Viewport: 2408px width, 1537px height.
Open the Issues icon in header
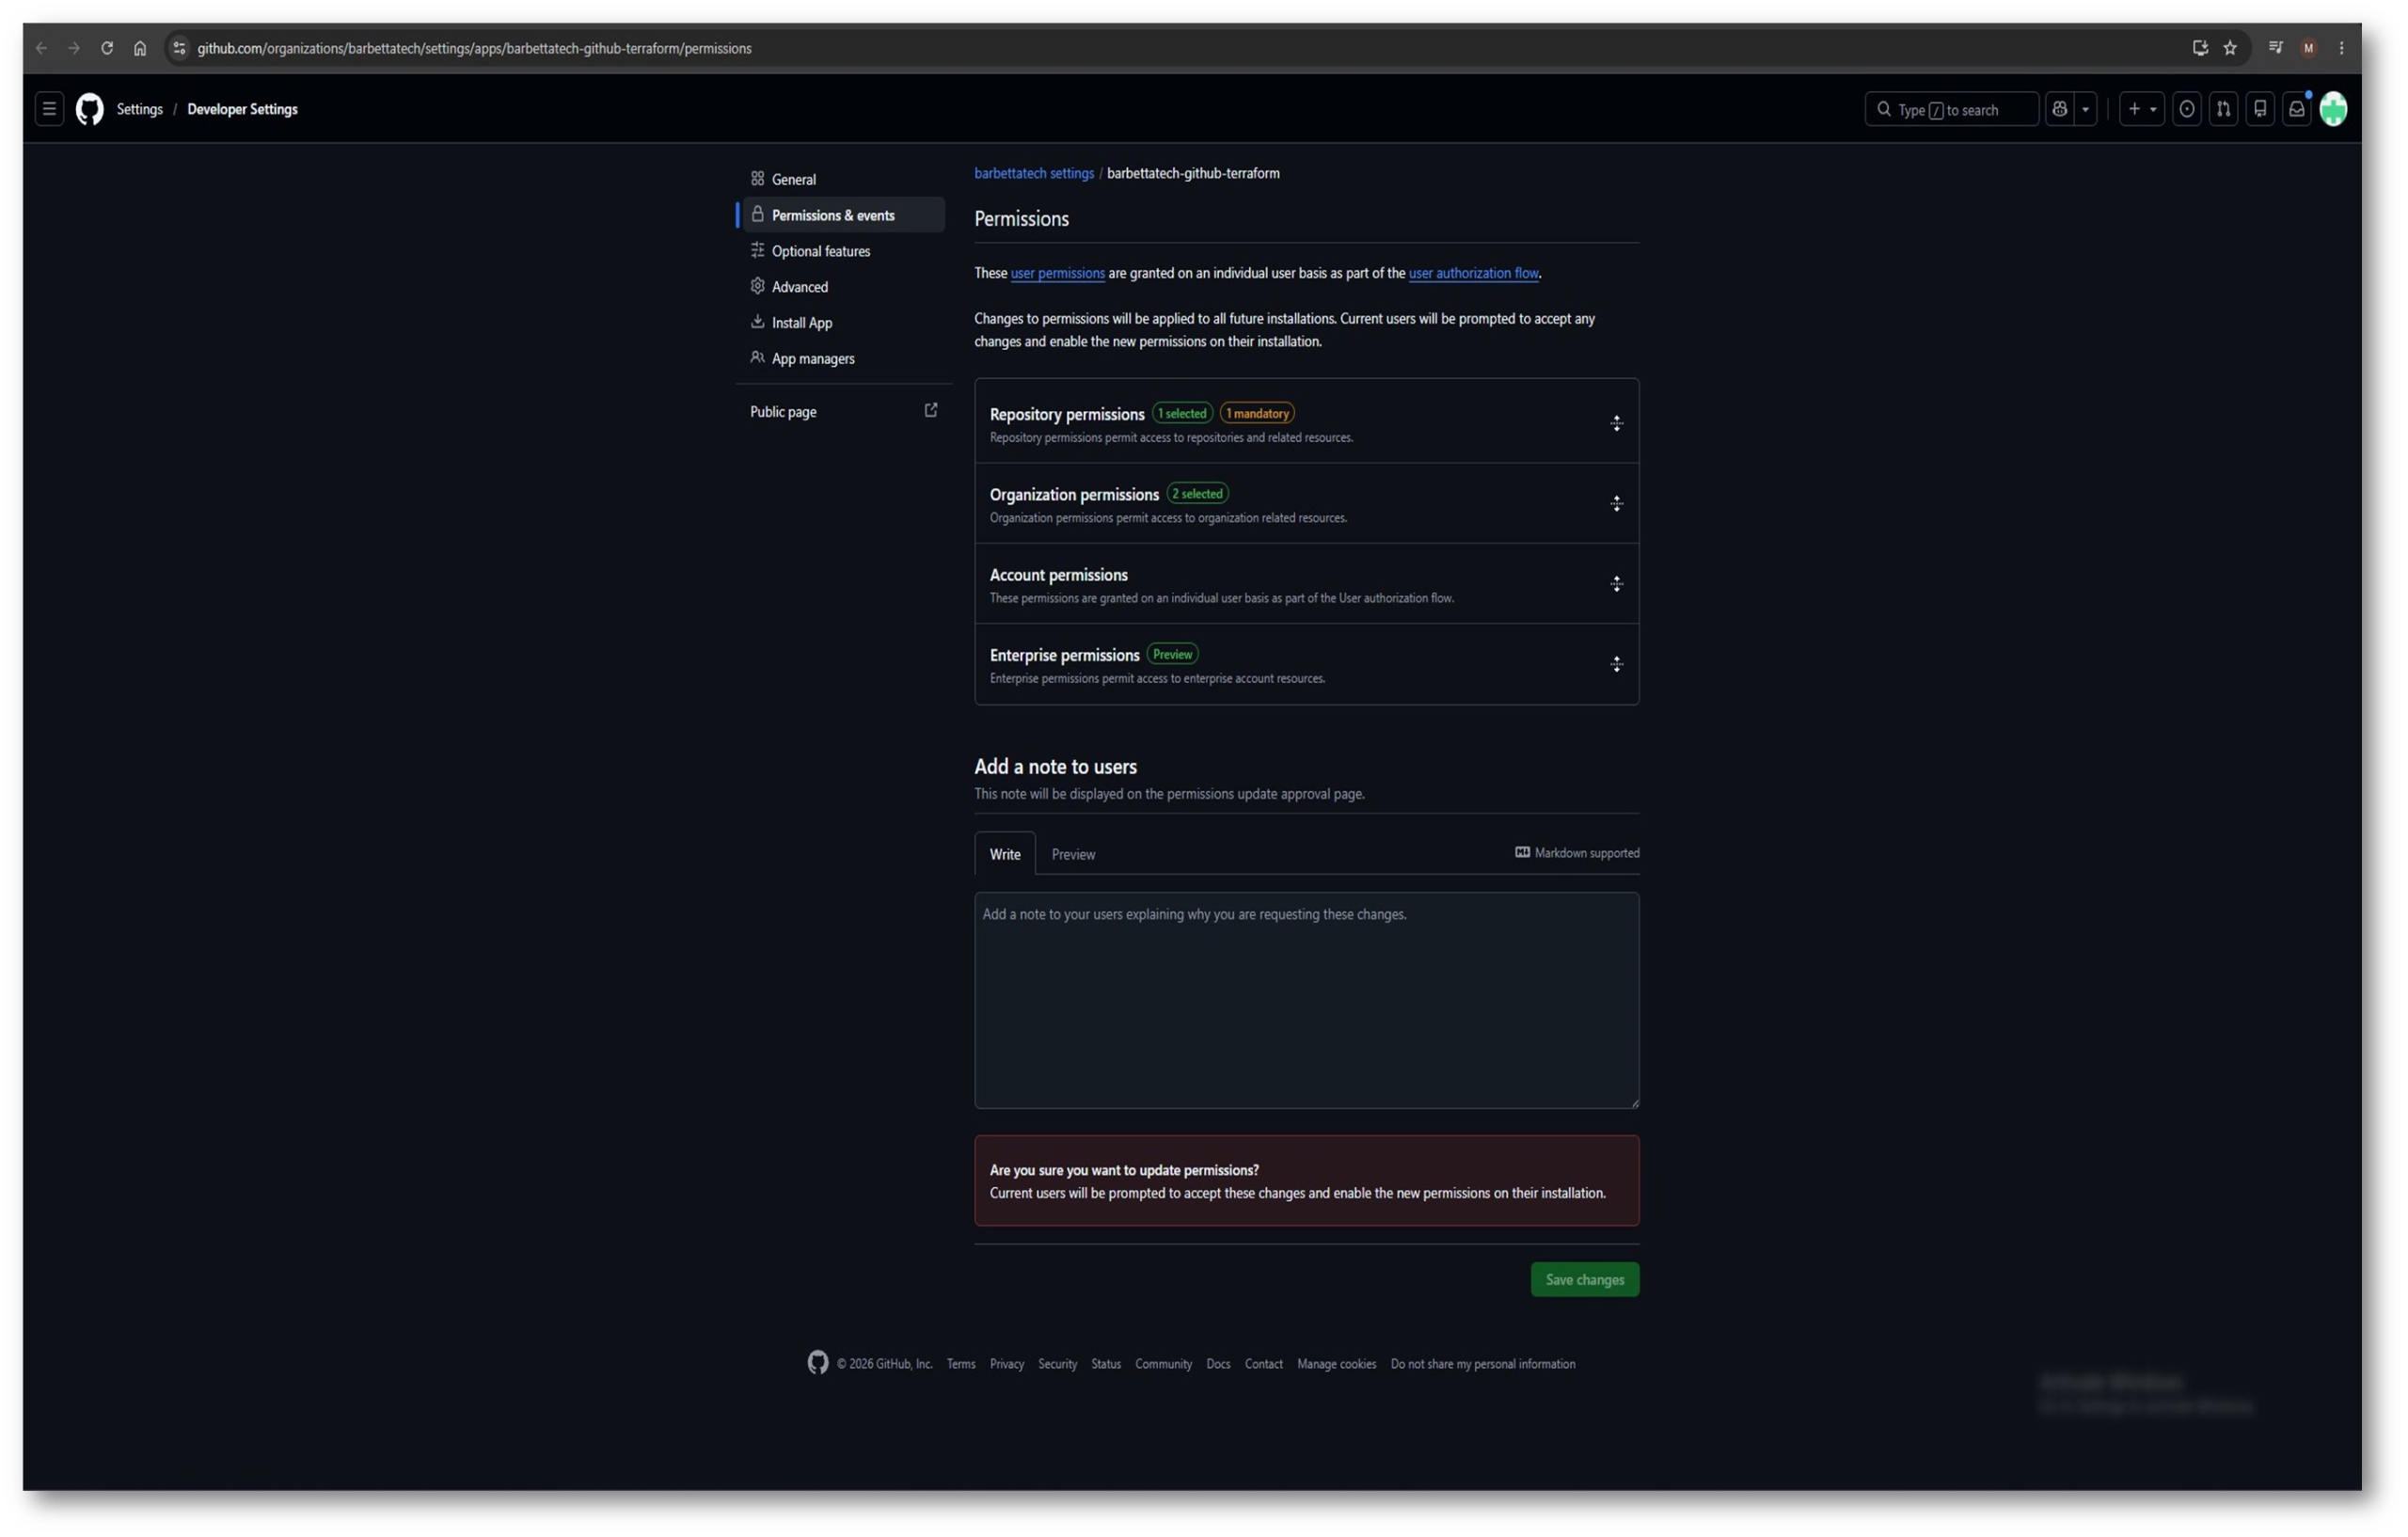pos(2187,109)
